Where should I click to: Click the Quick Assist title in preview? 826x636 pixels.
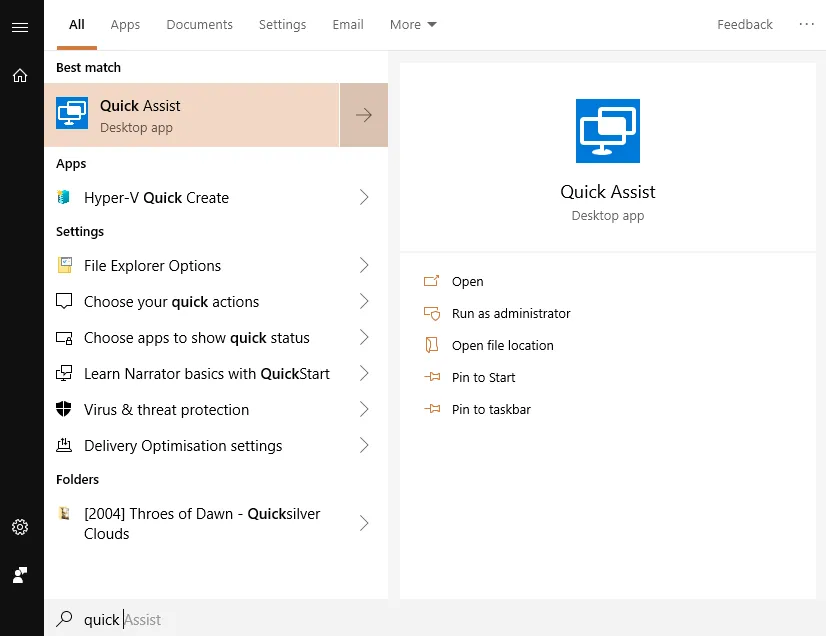point(607,192)
